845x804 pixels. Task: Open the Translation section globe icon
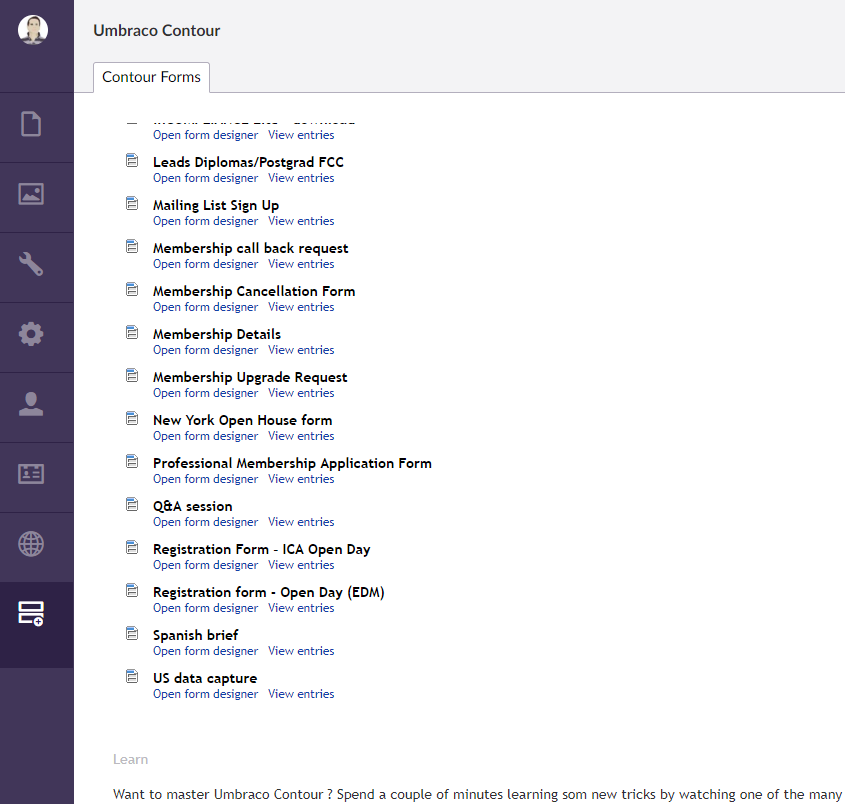pyautogui.click(x=31, y=544)
